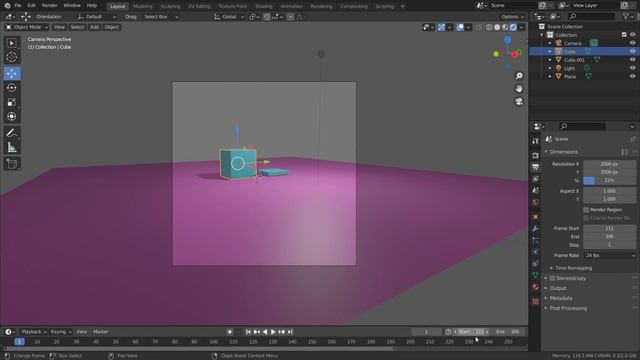Open the Frame Rate 24 fps dropdown
The image size is (640, 360).
(x=610, y=256)
